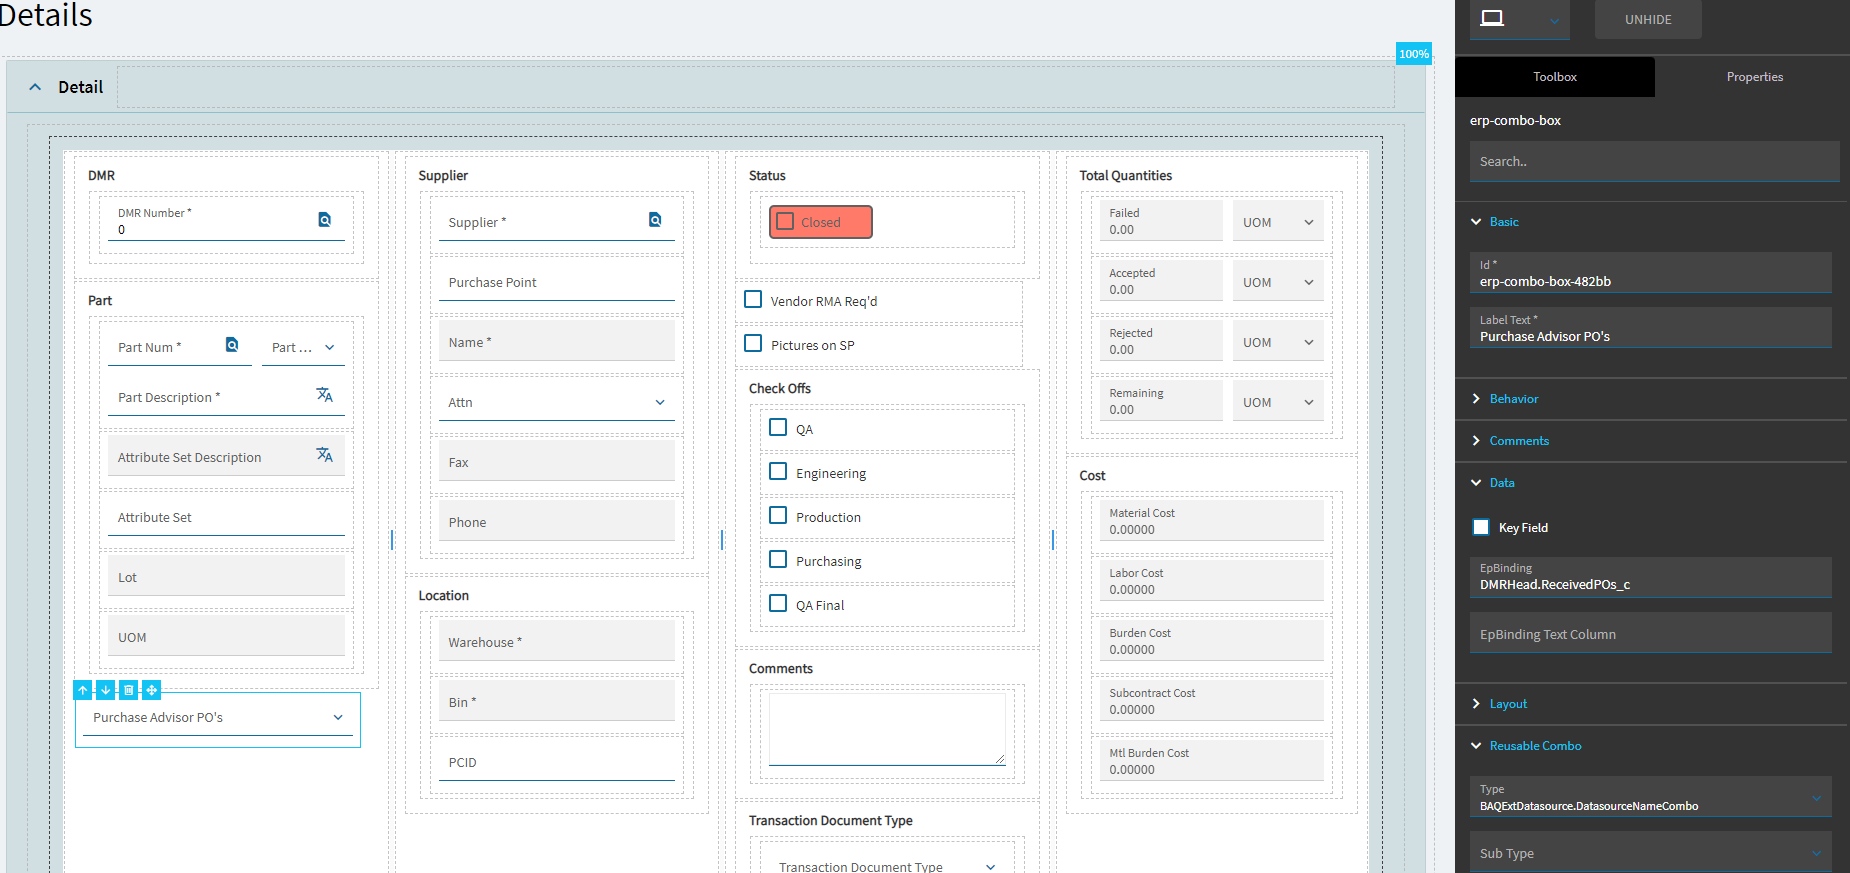Click the device preview laptop icon
This screenshot has height=873, width=1850.
pos(1492,18)
